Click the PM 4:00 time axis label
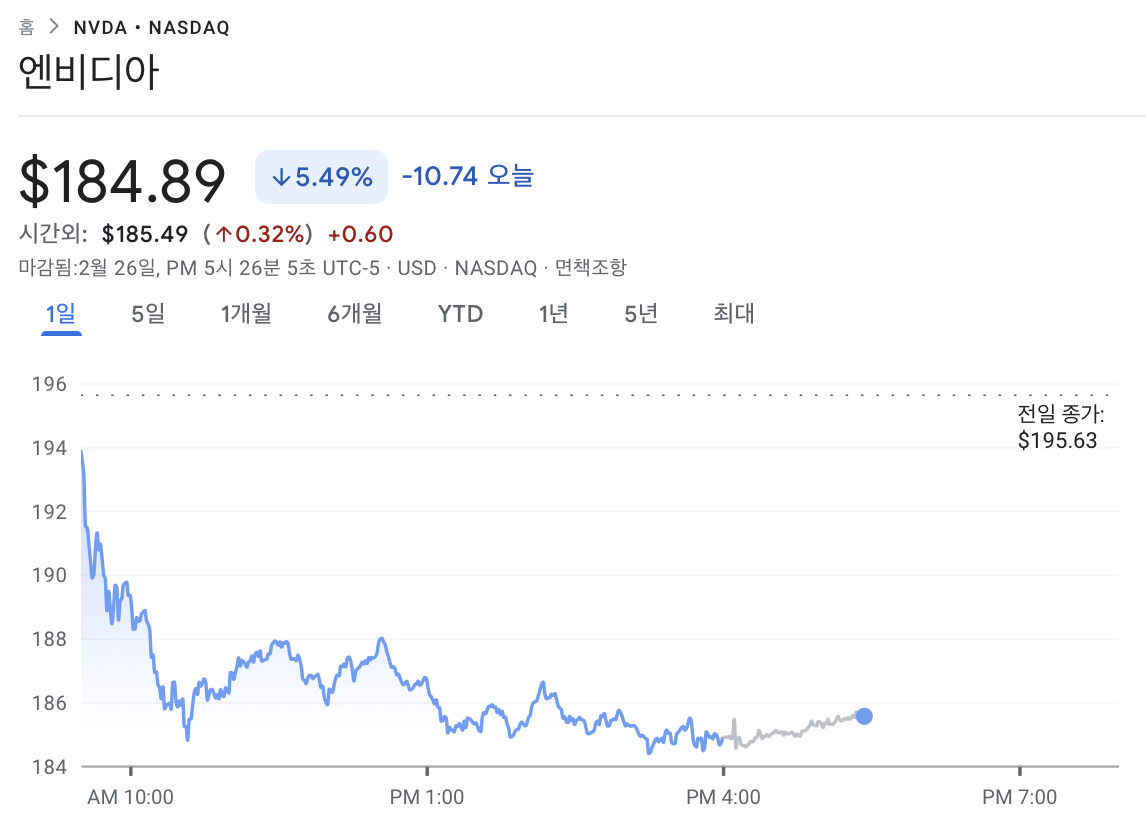This screenshot has height=828, width=1146. (723, 797)
